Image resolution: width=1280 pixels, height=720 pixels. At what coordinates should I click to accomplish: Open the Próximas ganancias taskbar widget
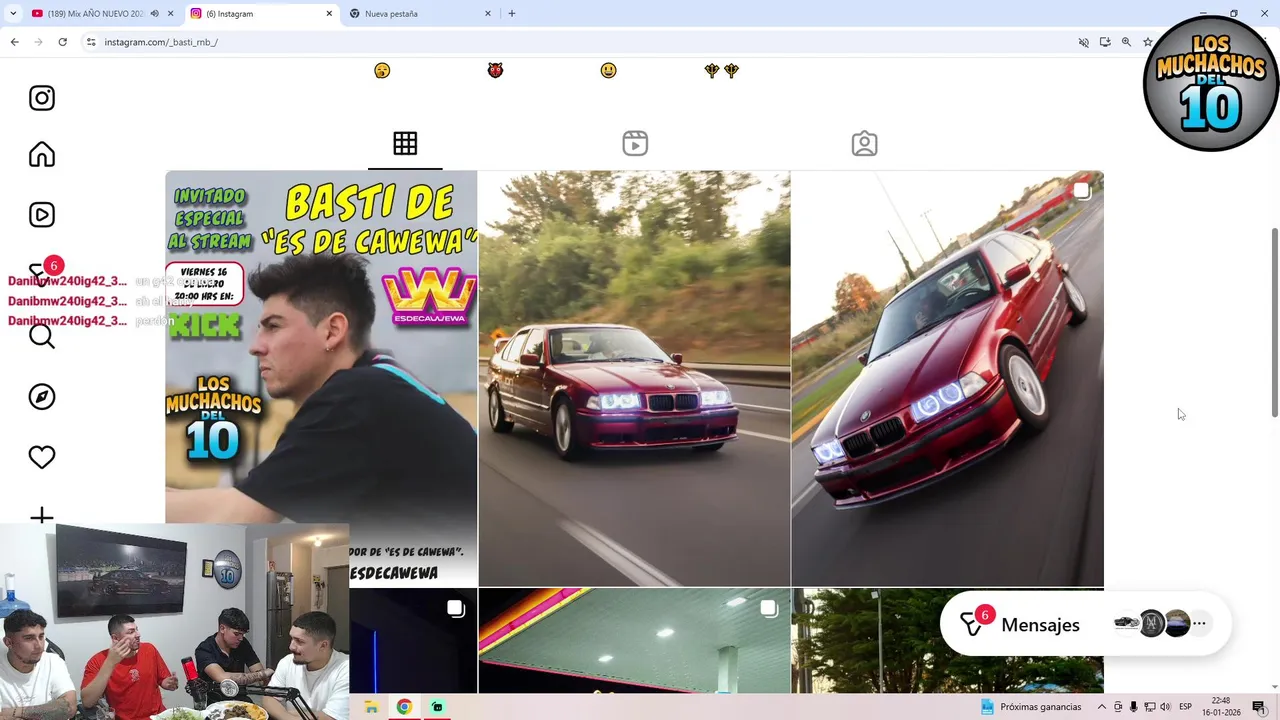tap(1030, 707)
